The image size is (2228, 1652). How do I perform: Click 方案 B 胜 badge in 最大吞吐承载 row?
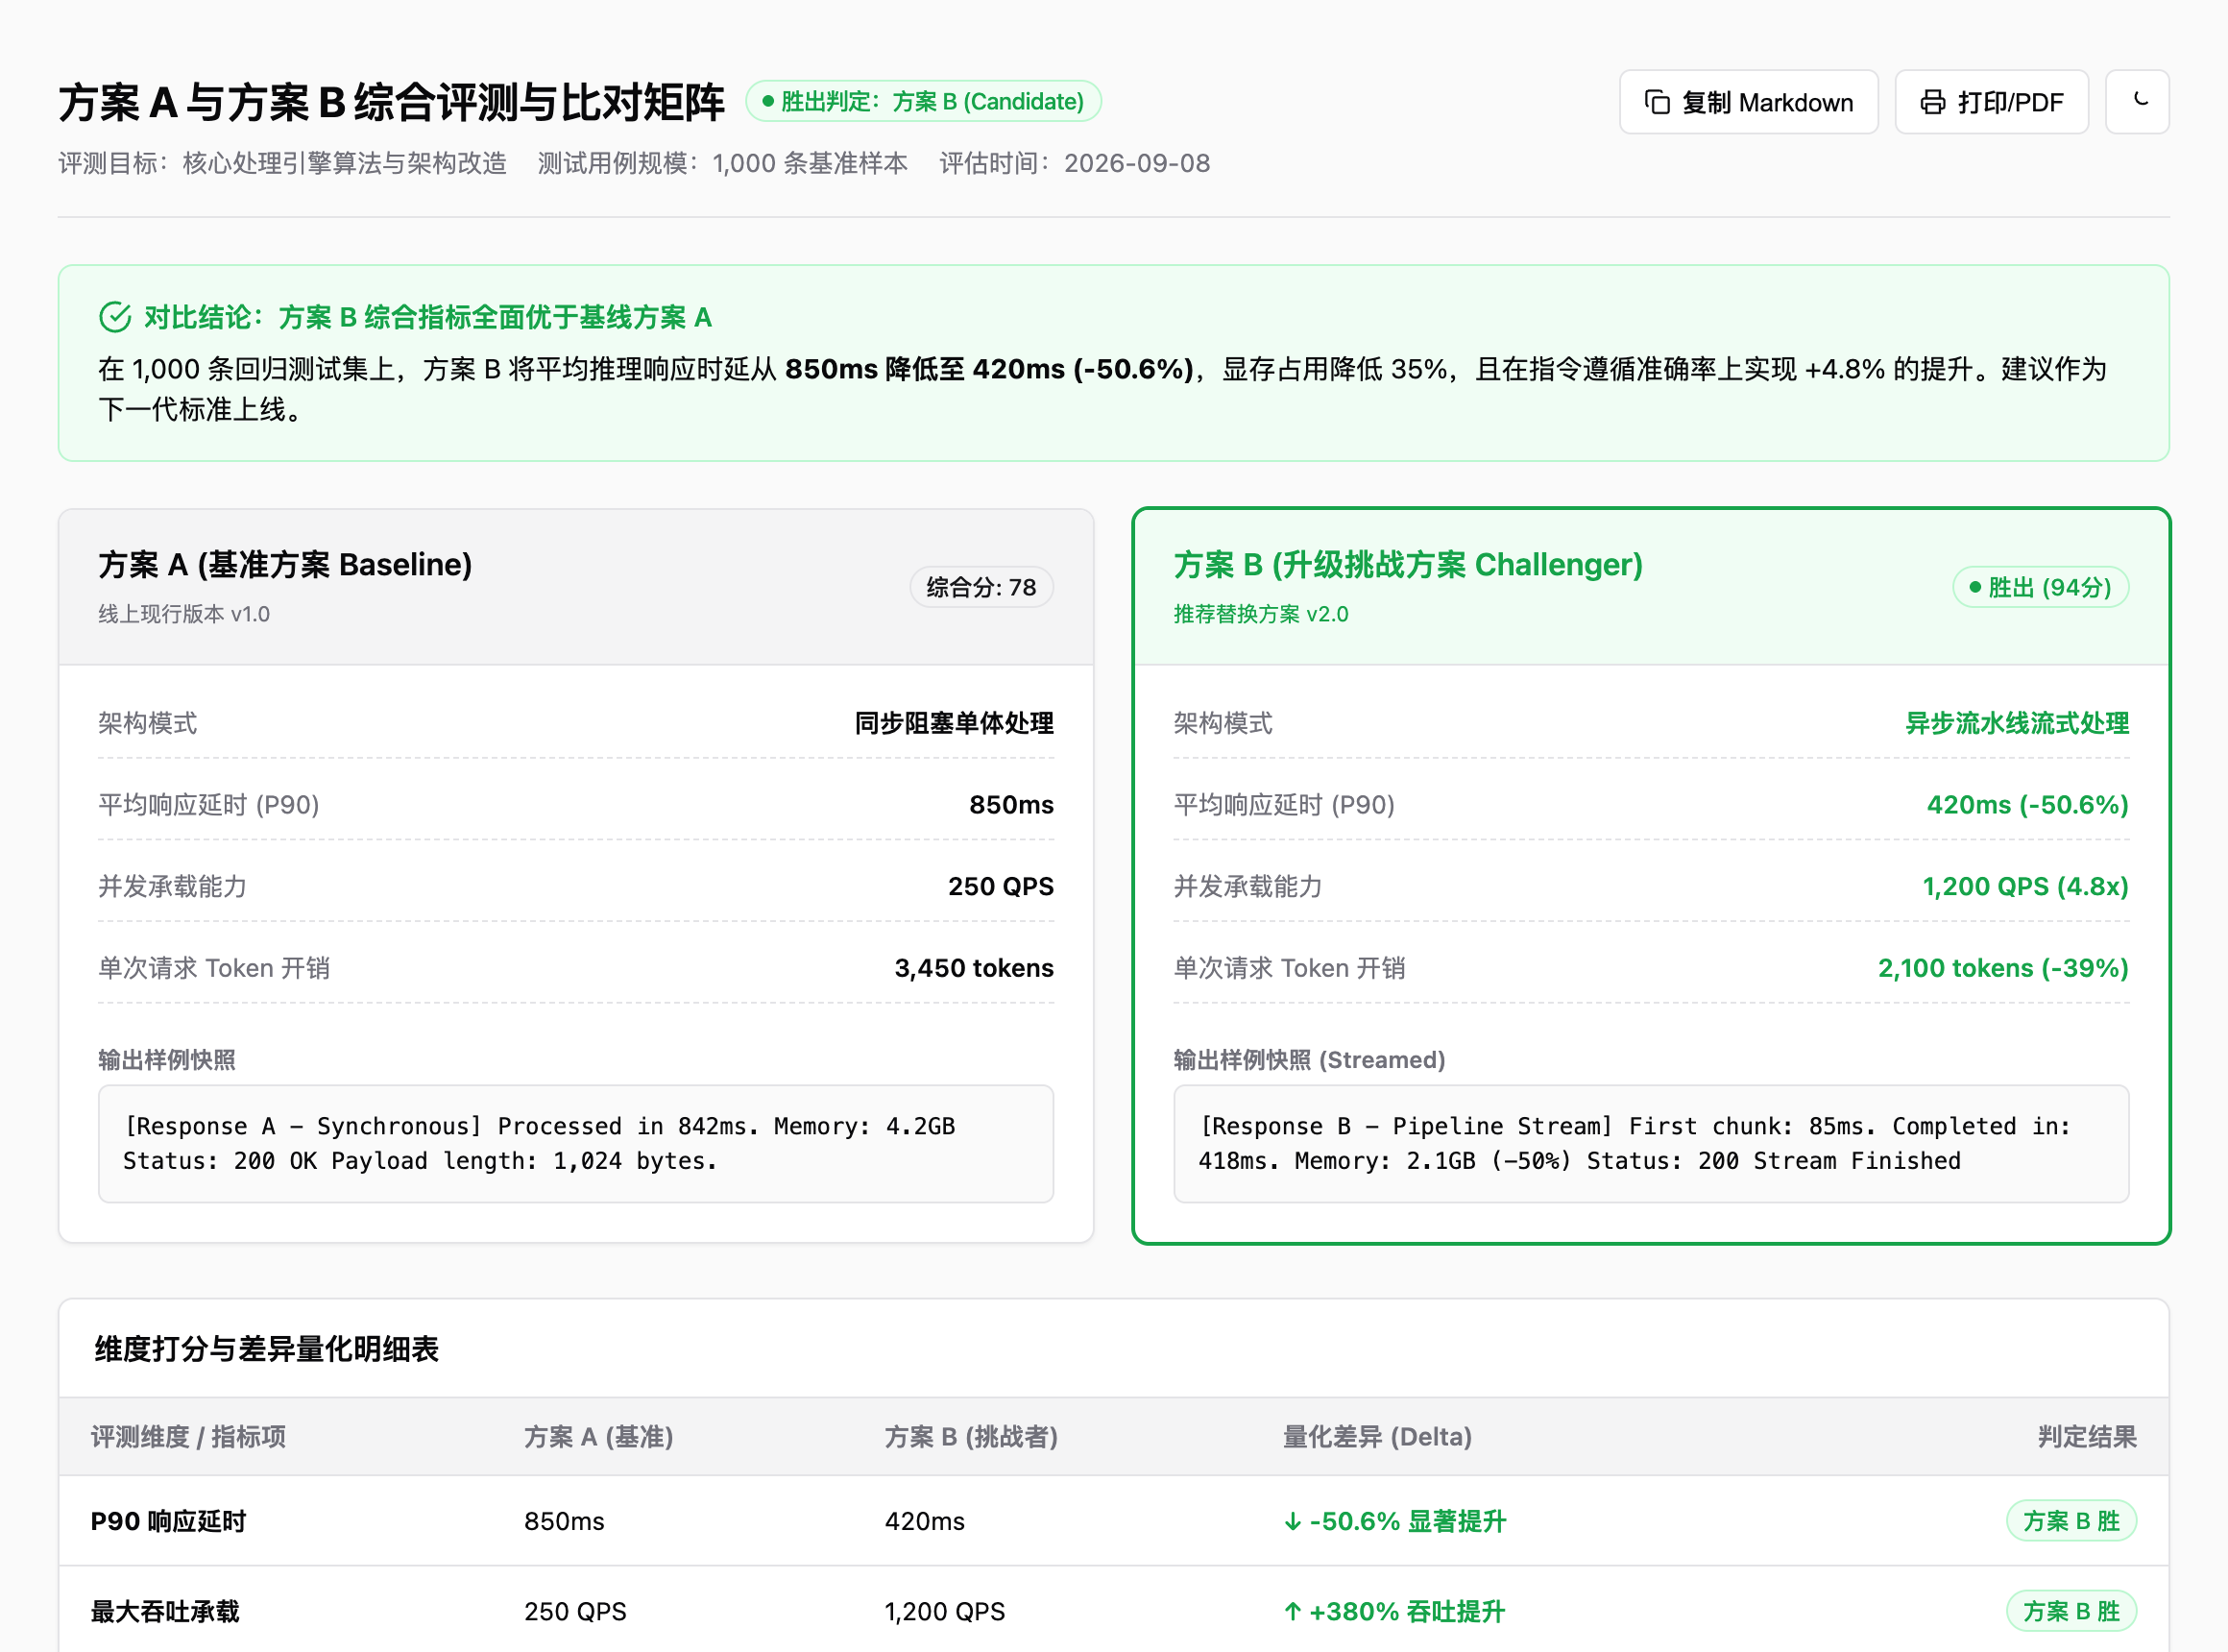[2071, 1611]
